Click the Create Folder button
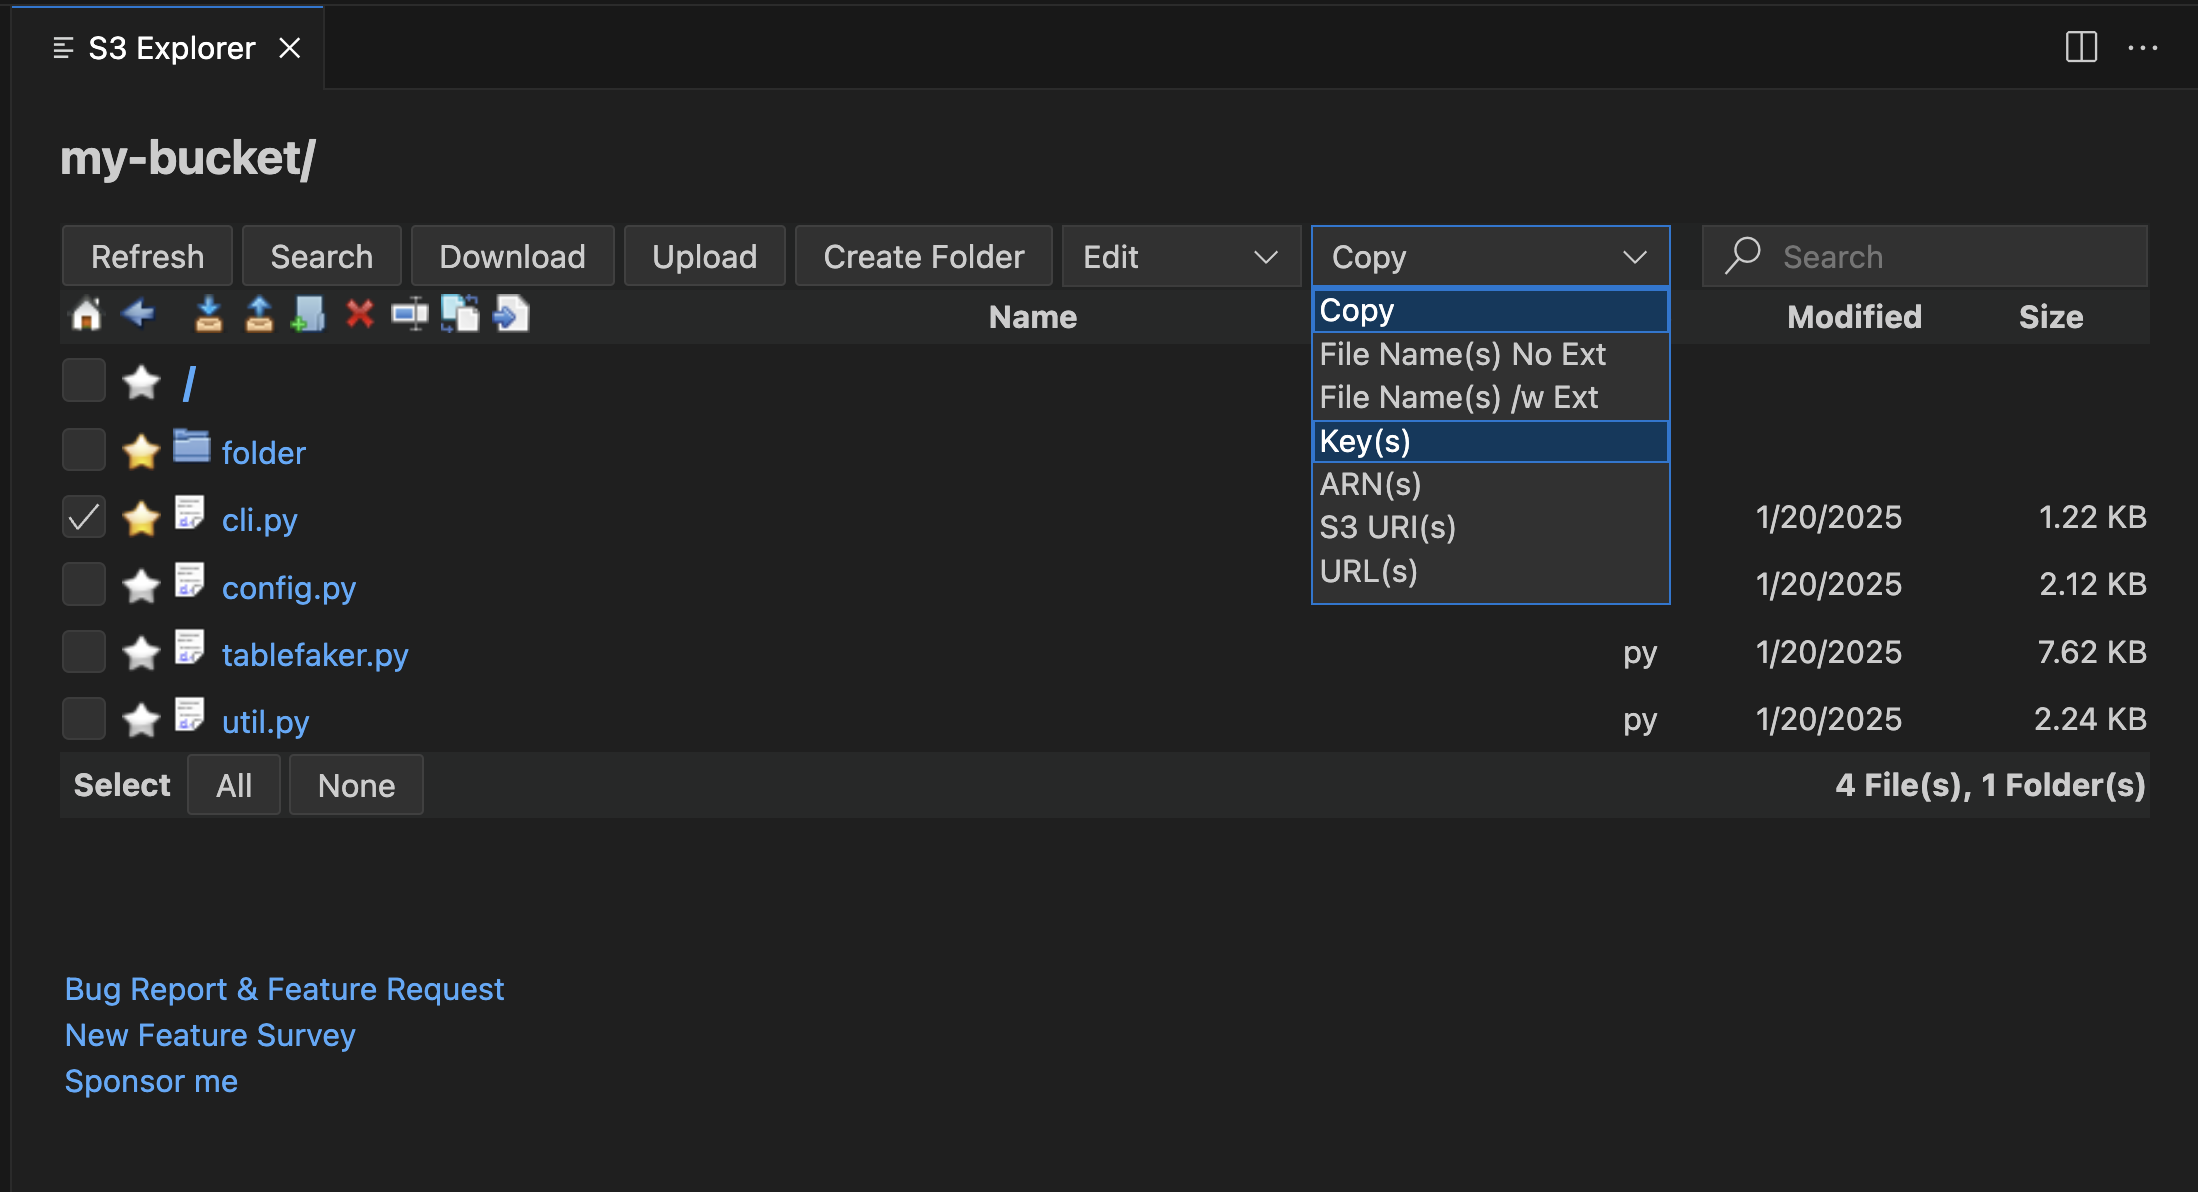The height and width of the screenshot is (1192, 2198). click(923, 256)
